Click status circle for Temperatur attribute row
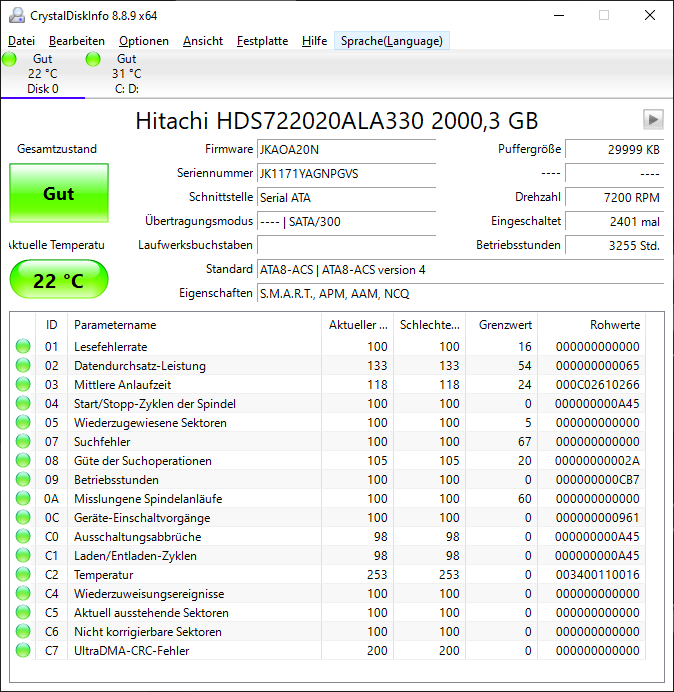This screenshot has width=674, height=692. [23, 574]
